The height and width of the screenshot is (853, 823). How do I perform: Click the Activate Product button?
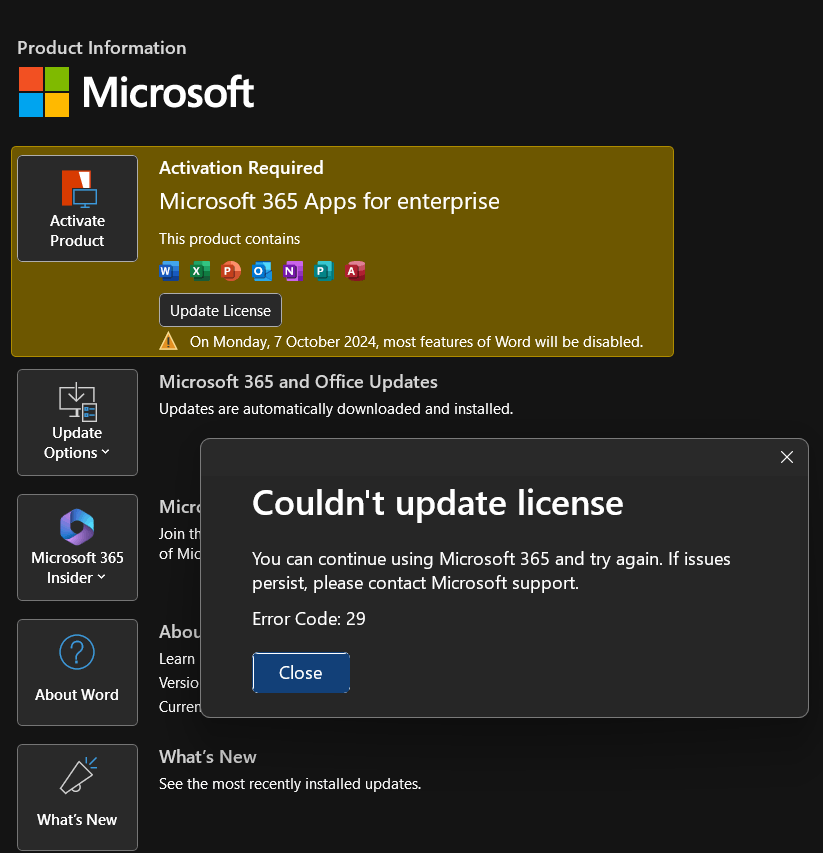pos(77,208)
